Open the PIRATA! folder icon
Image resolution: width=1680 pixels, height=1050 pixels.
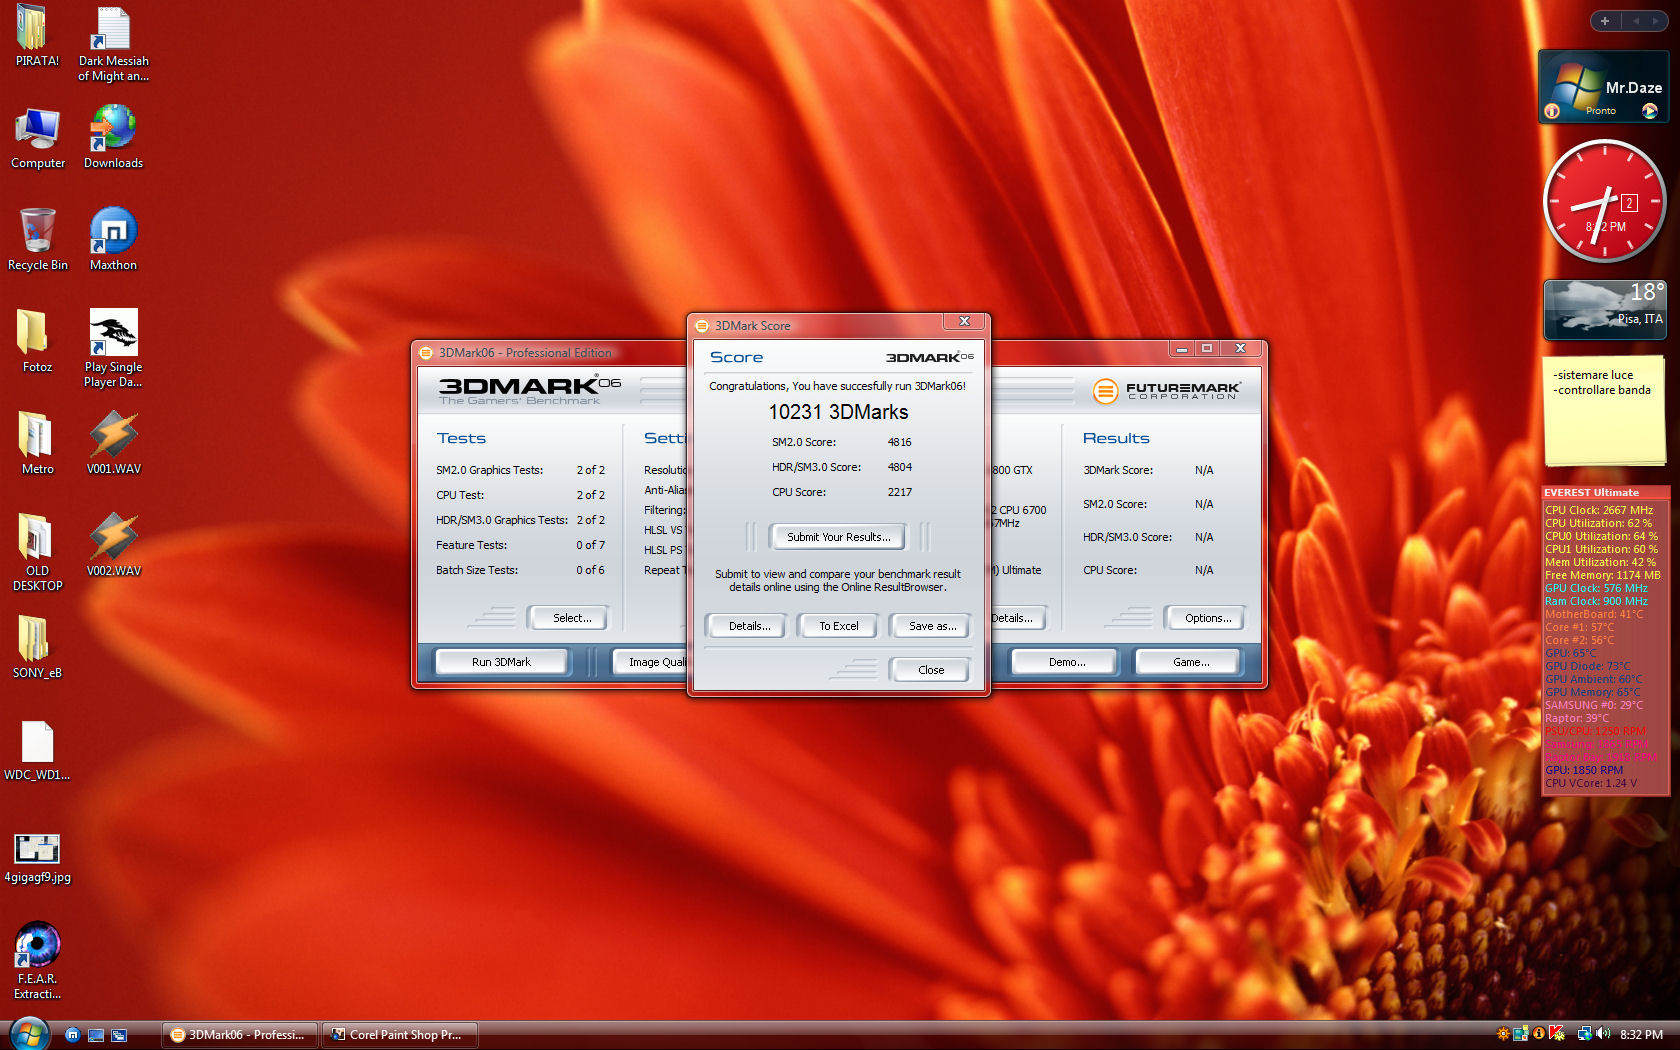[37, 35]
